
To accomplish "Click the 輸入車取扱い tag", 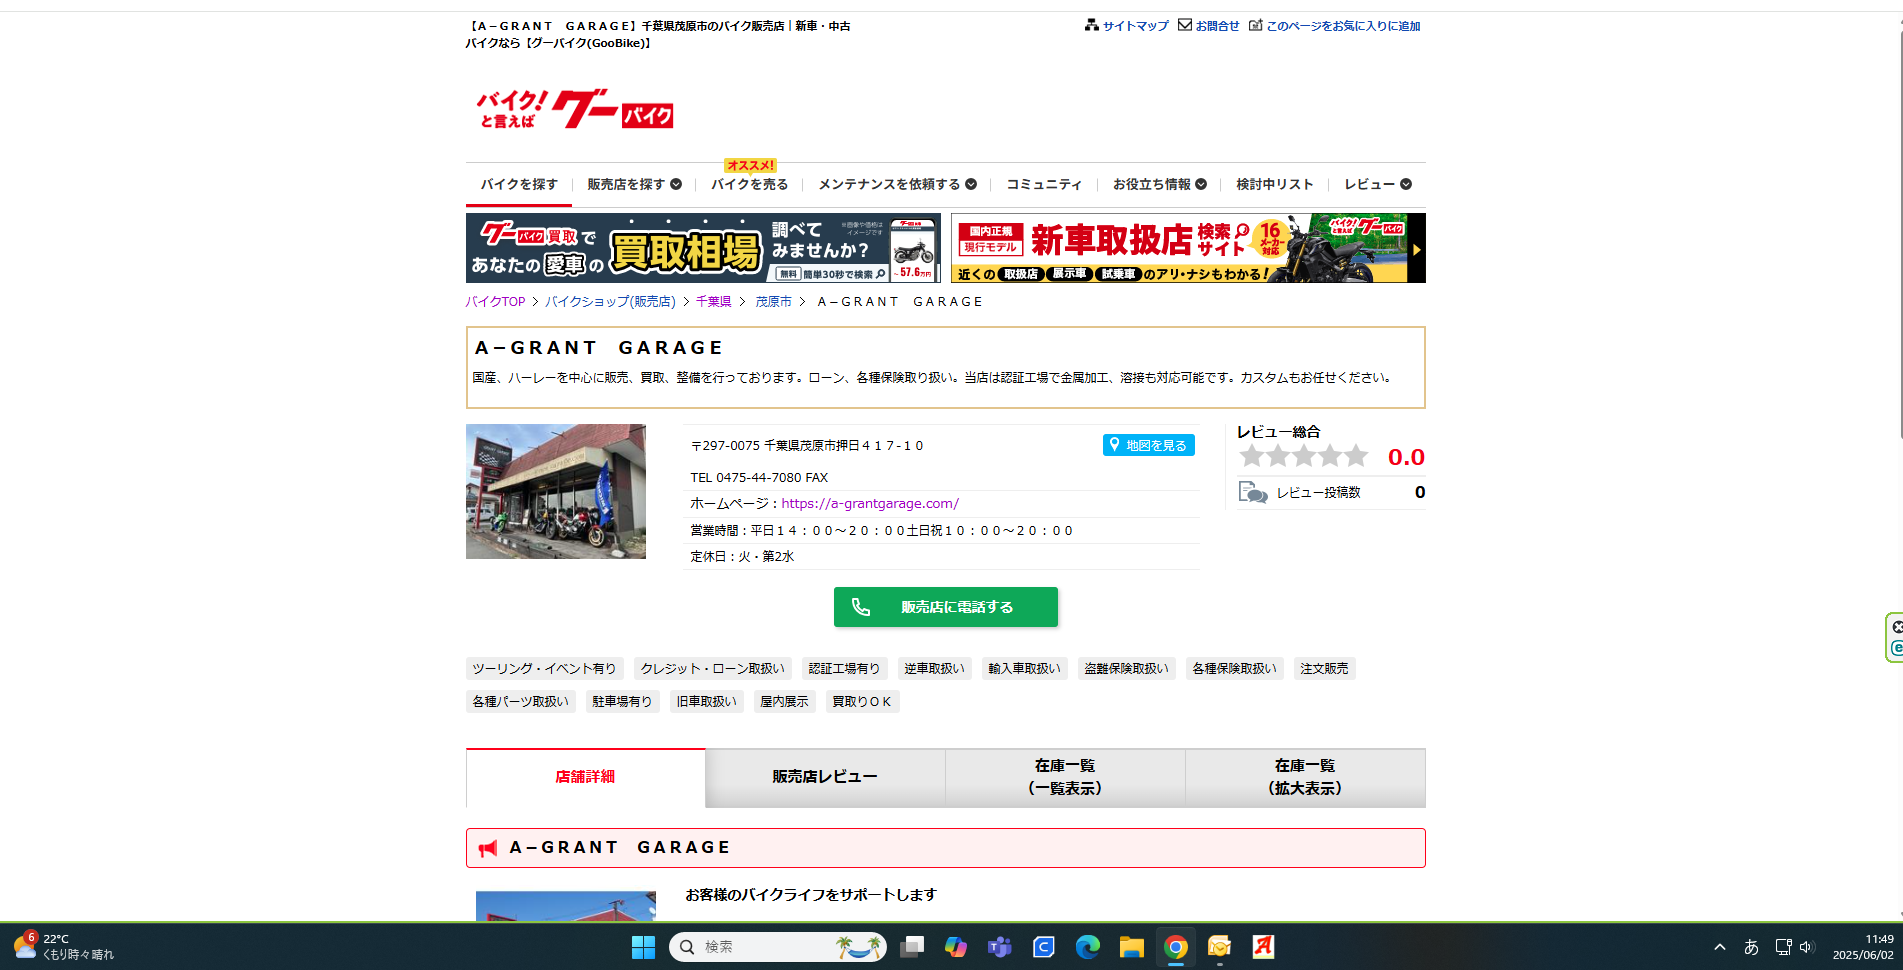I will click(1025, 669).
